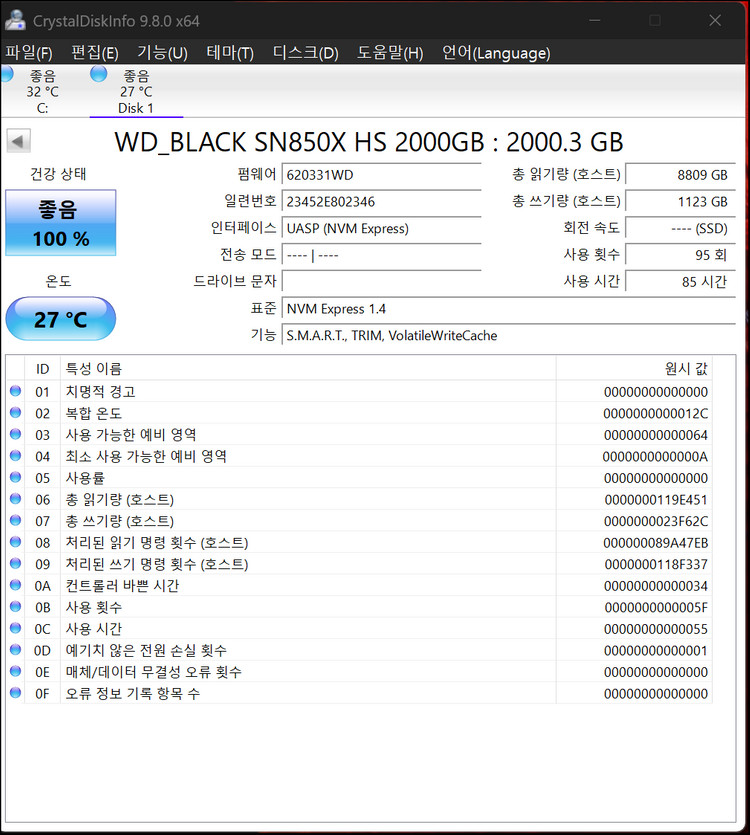Click the raw value 000000119E451

[656, 500]
